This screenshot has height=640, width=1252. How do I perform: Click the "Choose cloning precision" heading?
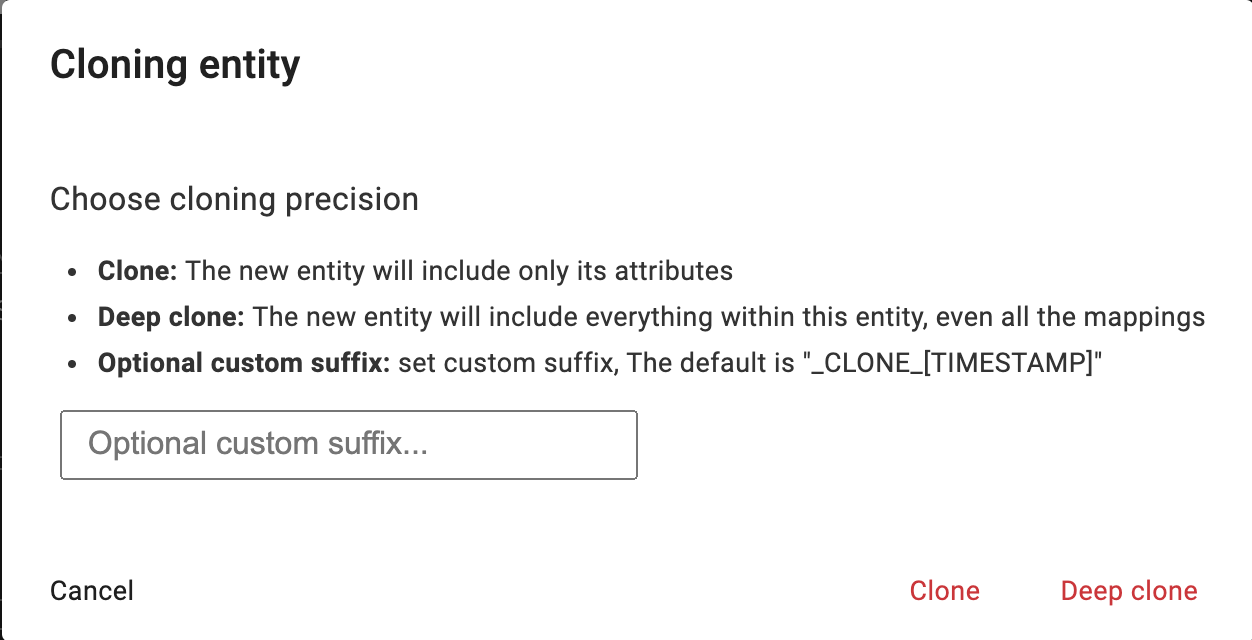point(234,199)
